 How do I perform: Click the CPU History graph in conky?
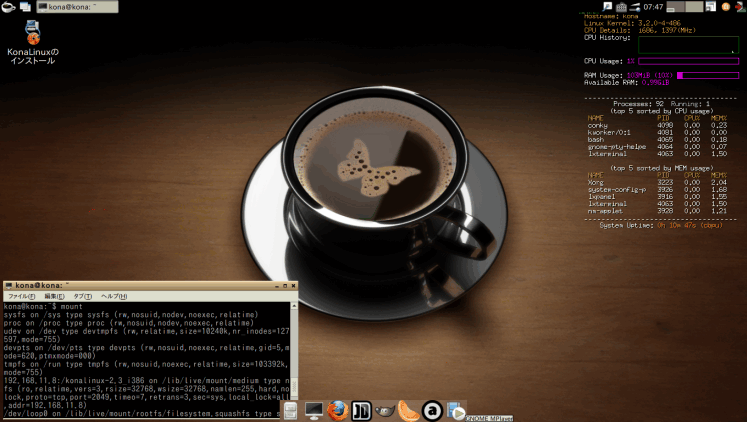[688, 45]
